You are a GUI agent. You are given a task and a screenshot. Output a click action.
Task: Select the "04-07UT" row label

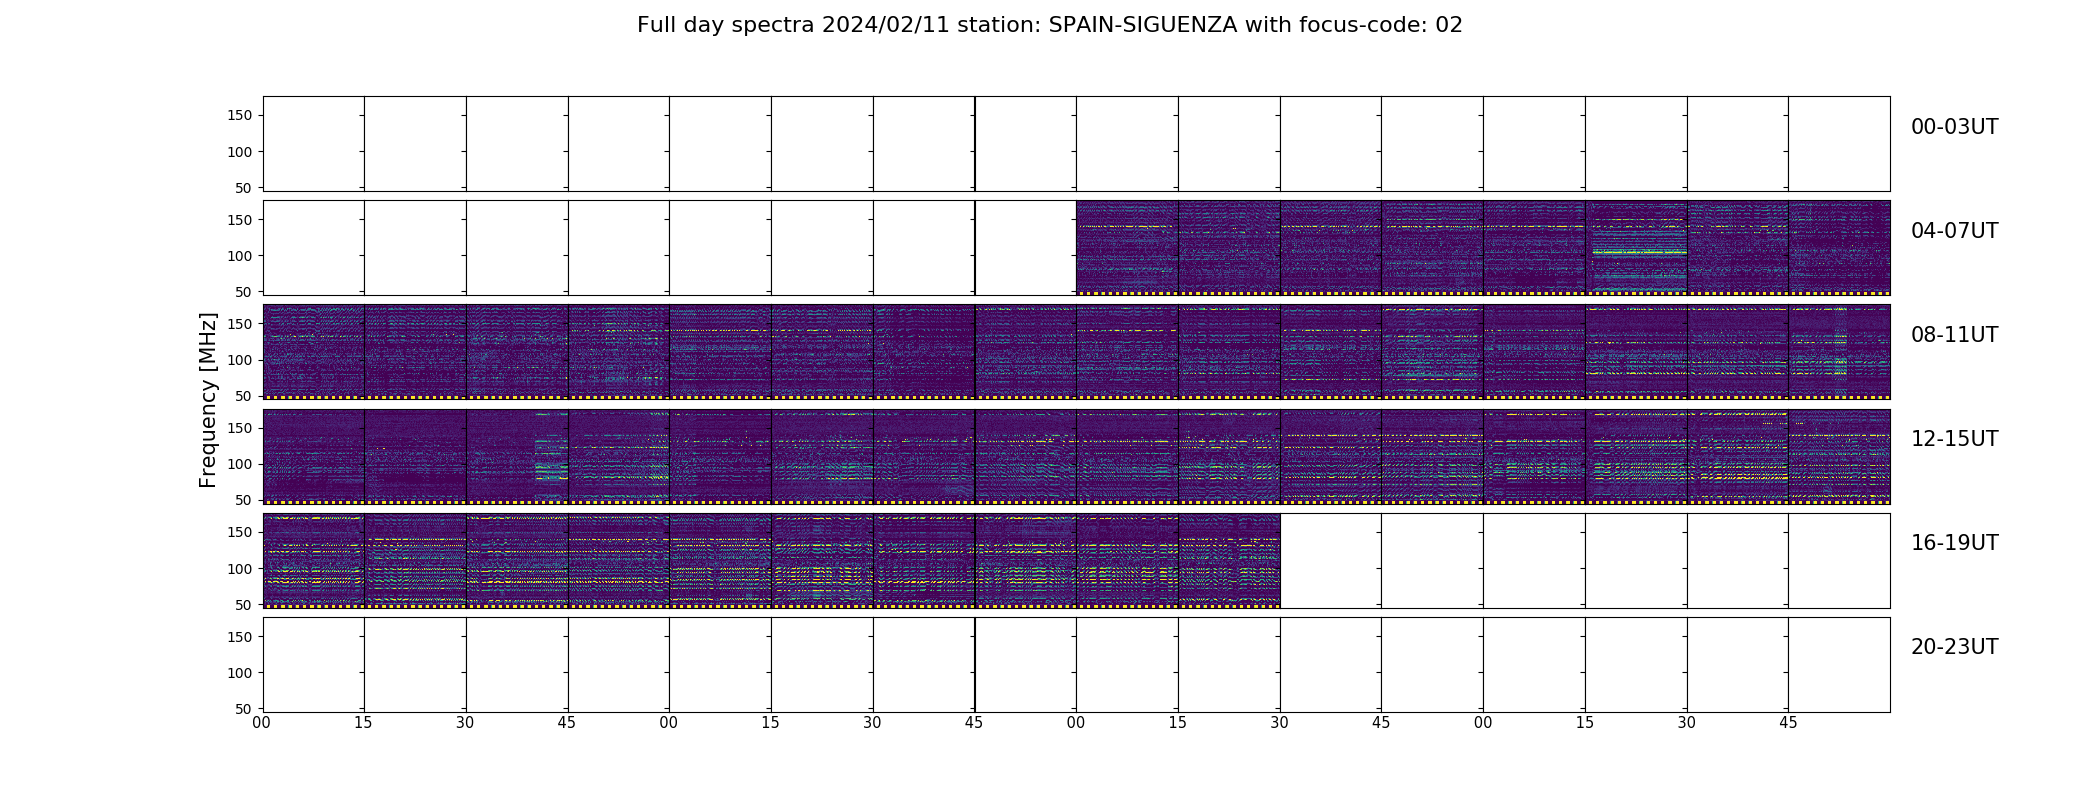(1954, 231)
